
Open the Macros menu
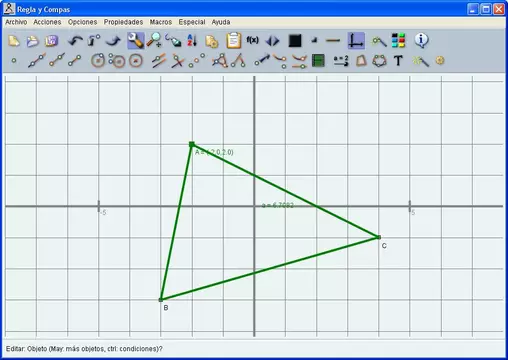click(x=161, y=22)
